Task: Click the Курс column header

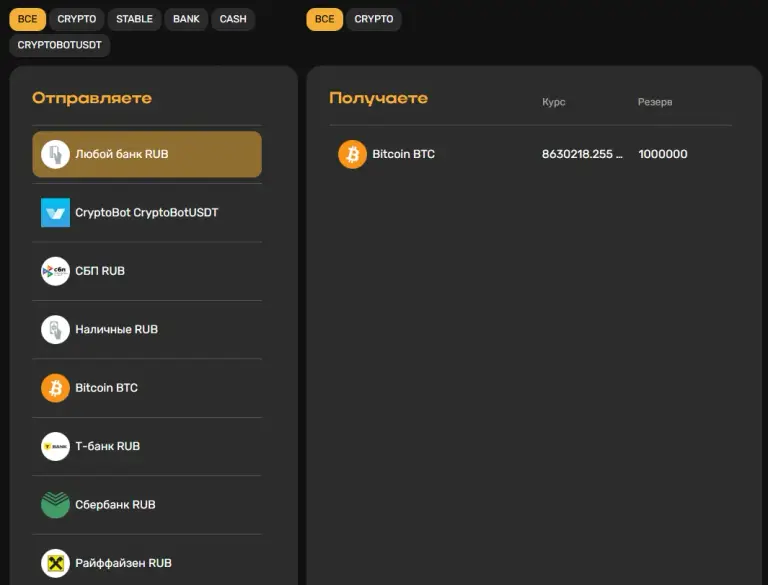Action: click(553, 102)
